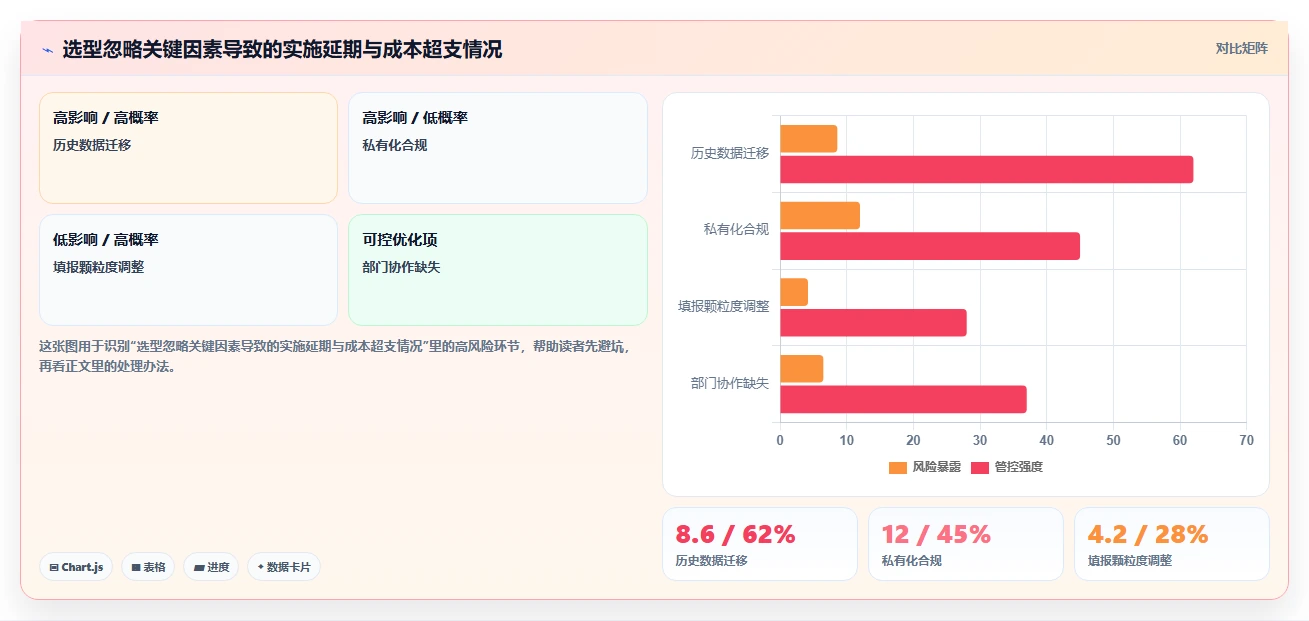This screenshot has width=1309, height=621.
Task: Click the red bar for 历史数据迁移
Action: click(986, 170)
